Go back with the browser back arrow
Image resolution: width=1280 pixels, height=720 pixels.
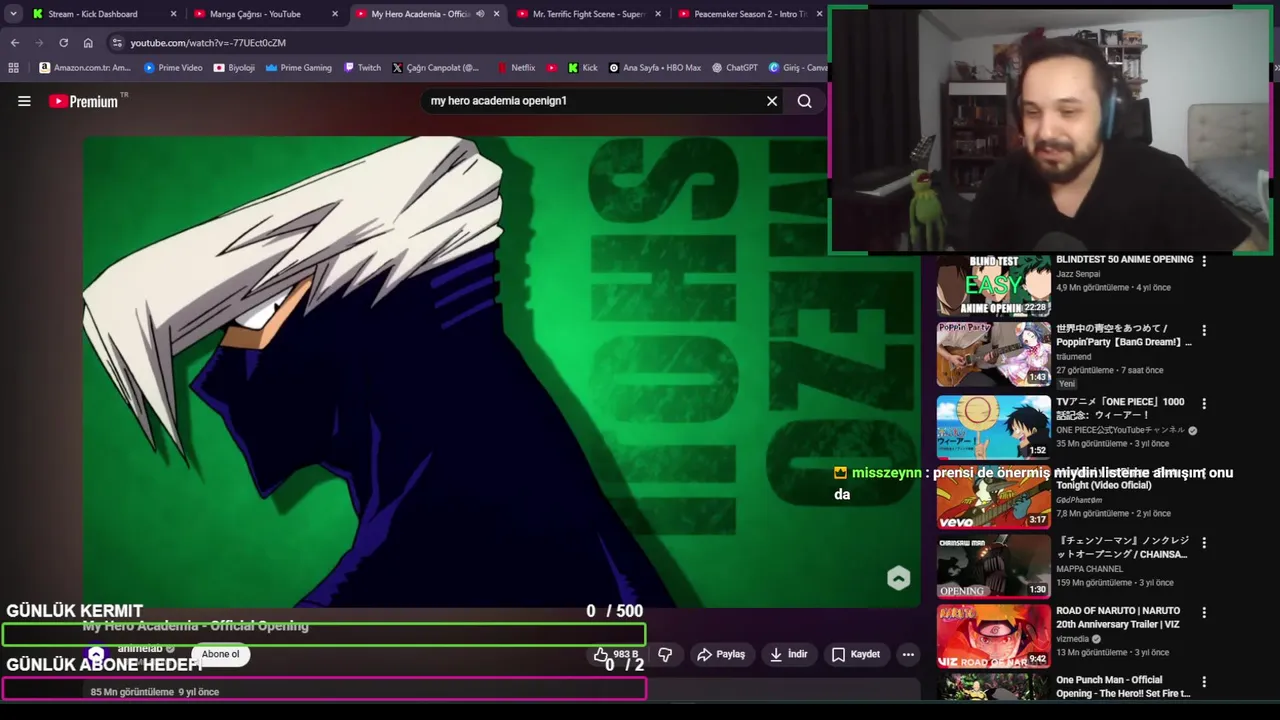(x=15, y=43)
